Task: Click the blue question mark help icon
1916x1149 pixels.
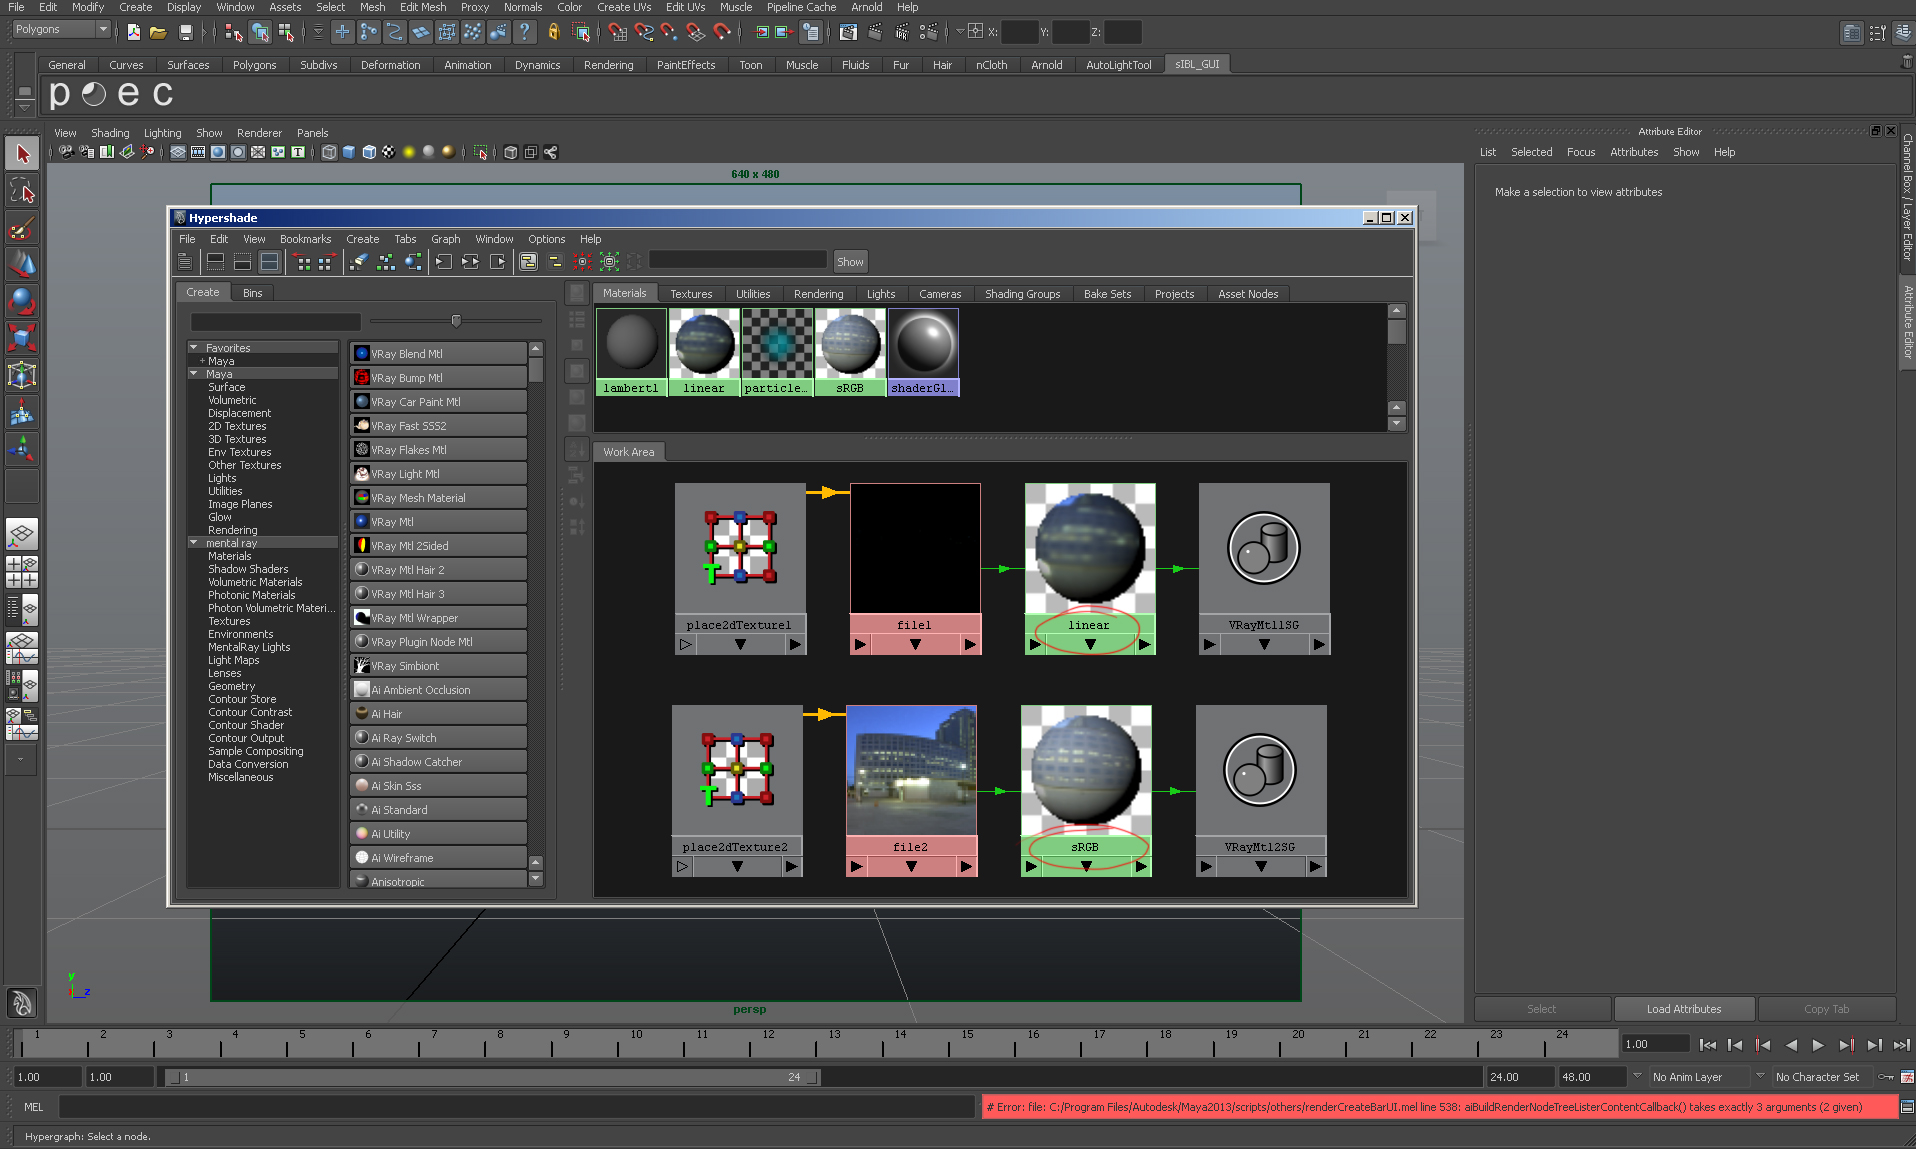Action: pos(524,32)
